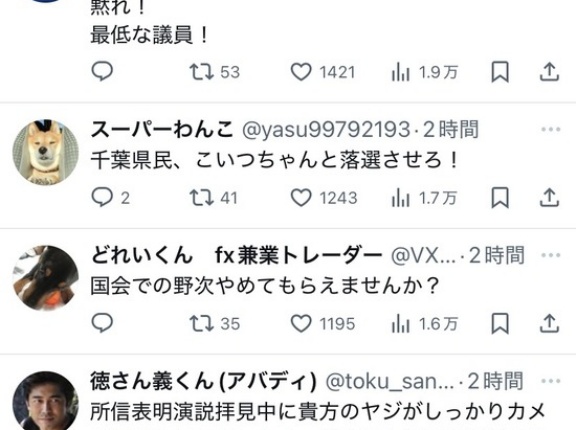
Task: Share the スーパーわんこ tweet
Action: 549,198
